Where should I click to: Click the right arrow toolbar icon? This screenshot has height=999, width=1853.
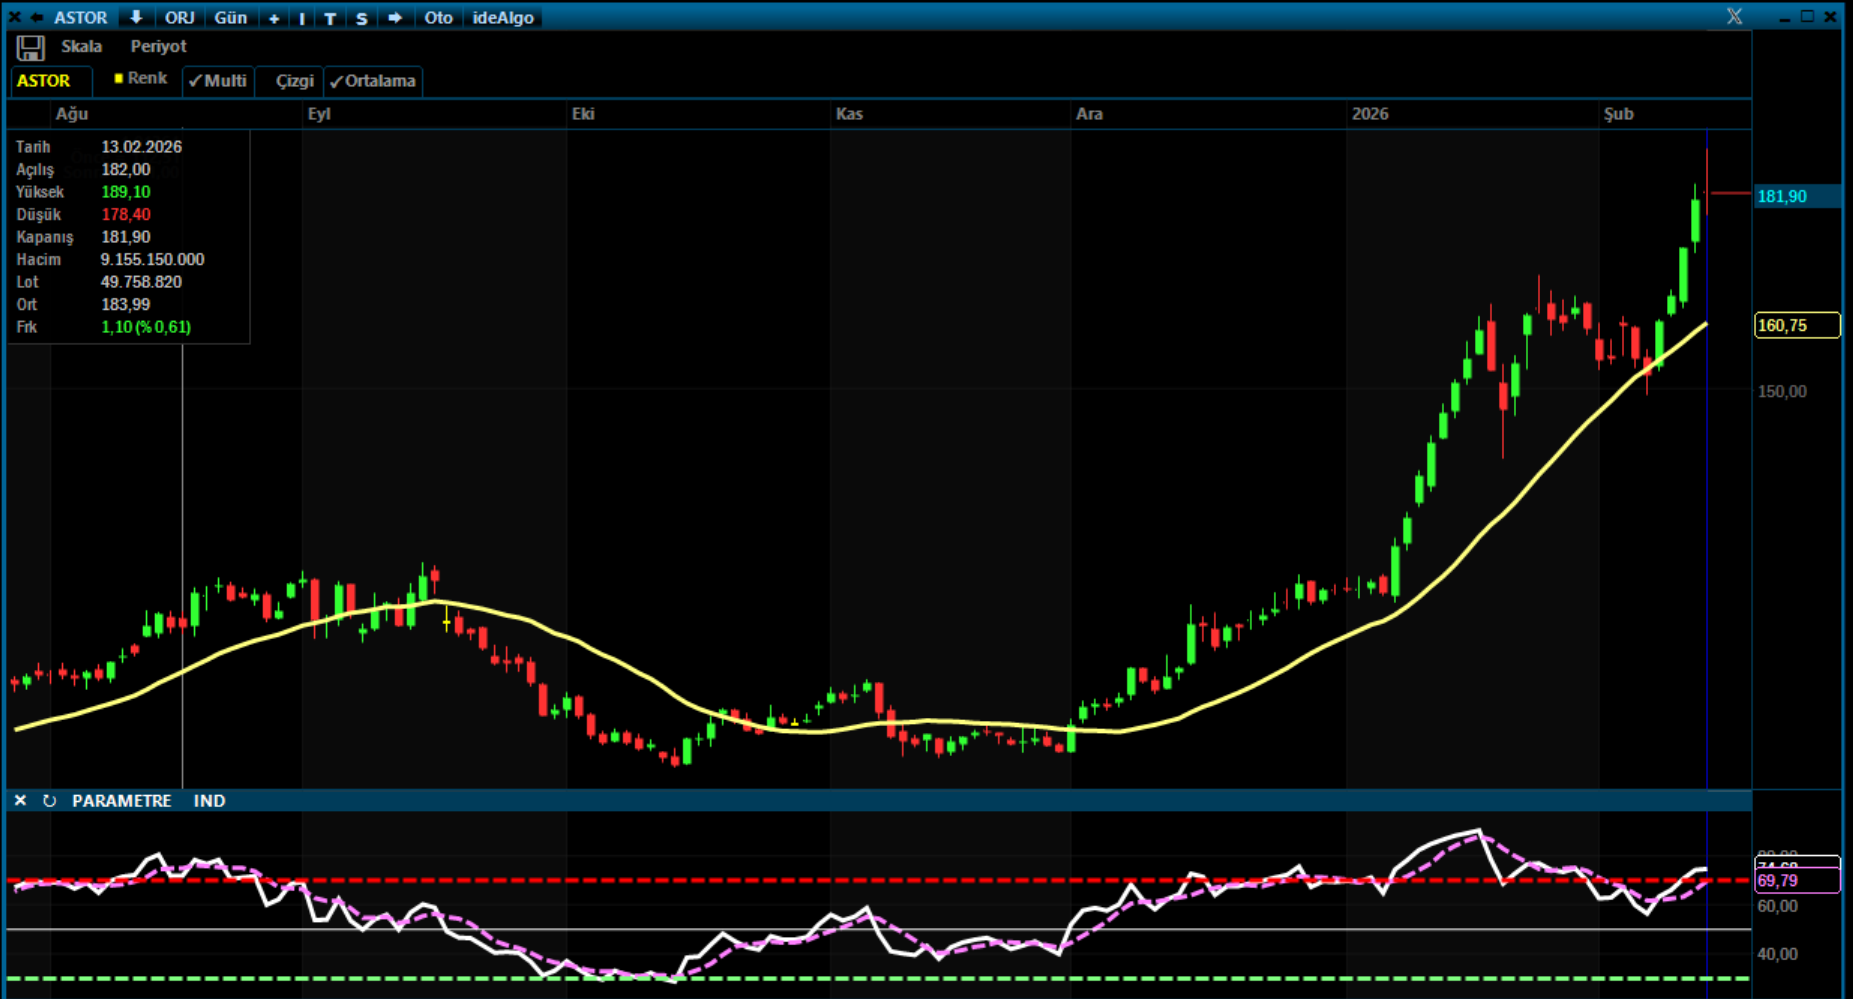click(395, 17)
